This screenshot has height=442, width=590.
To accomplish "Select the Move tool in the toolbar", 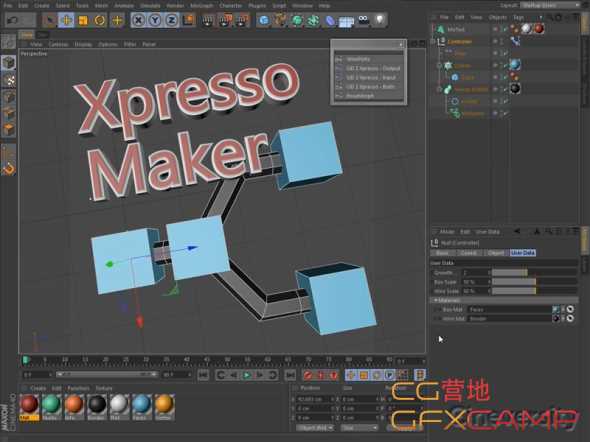I will (66, 20).
